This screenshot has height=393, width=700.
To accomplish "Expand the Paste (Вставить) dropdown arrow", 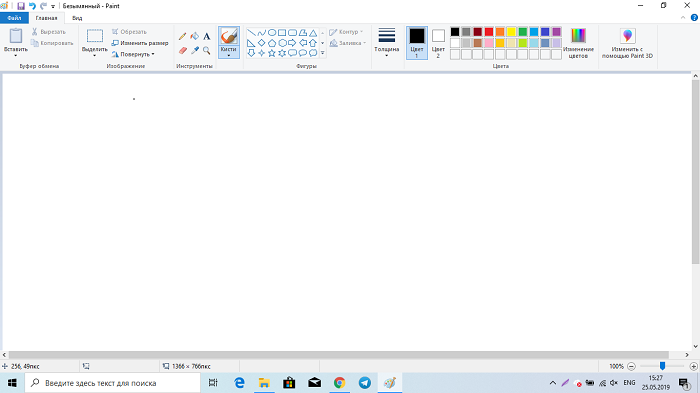I will pos(16,55).
